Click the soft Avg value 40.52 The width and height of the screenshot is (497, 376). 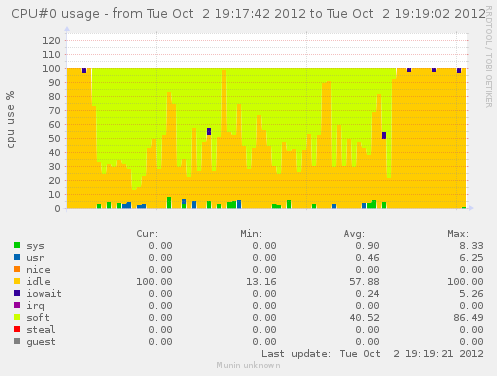[364, 318]
